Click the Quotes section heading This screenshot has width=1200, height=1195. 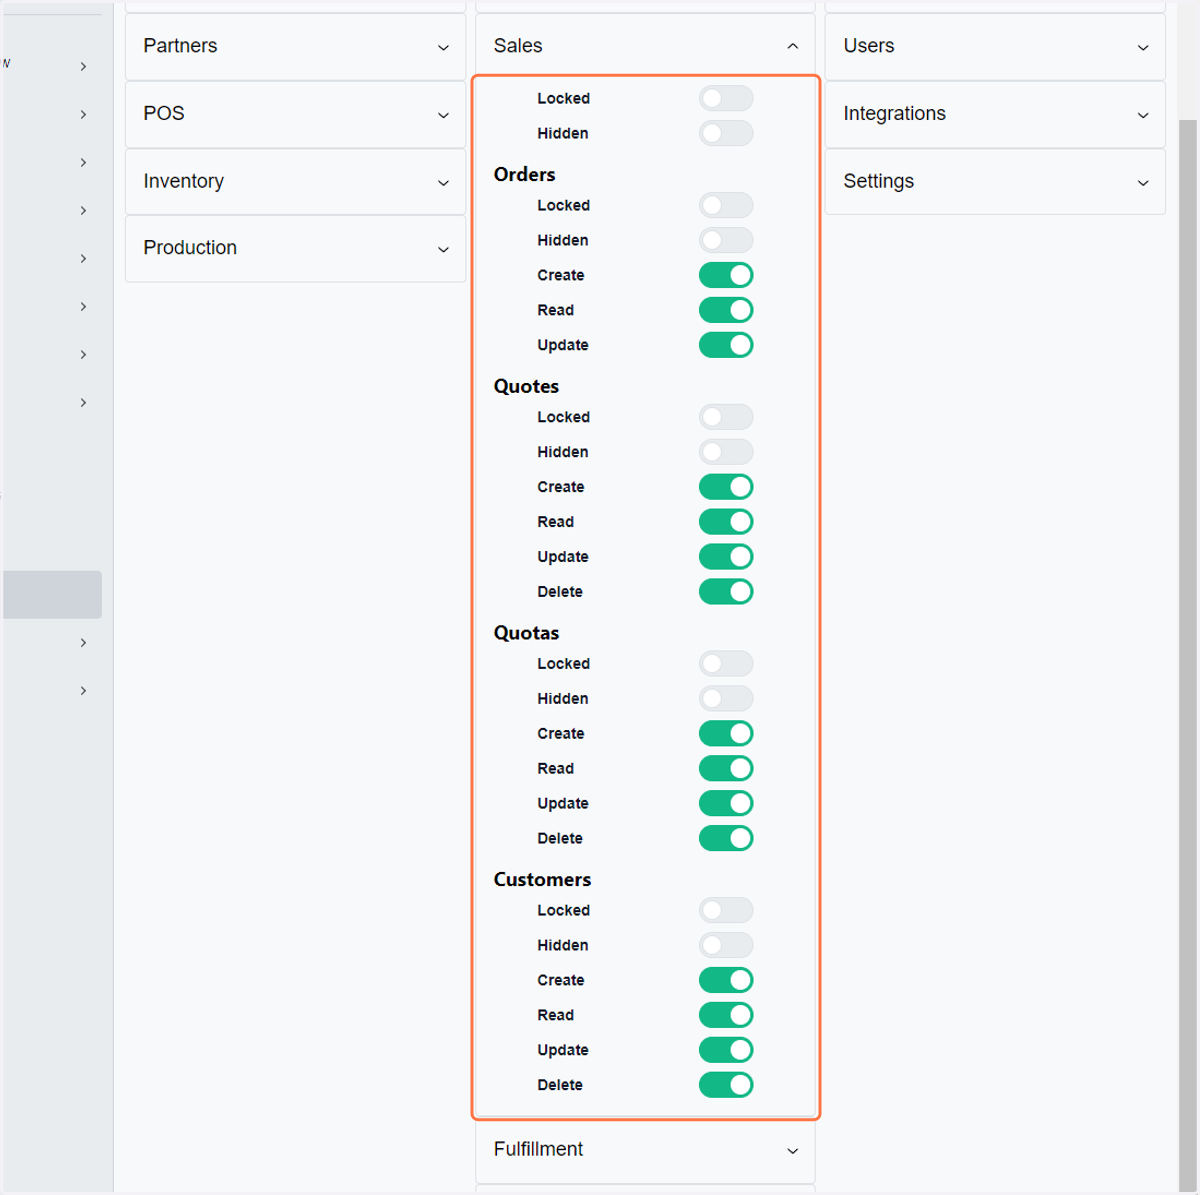tap(526, 387)
